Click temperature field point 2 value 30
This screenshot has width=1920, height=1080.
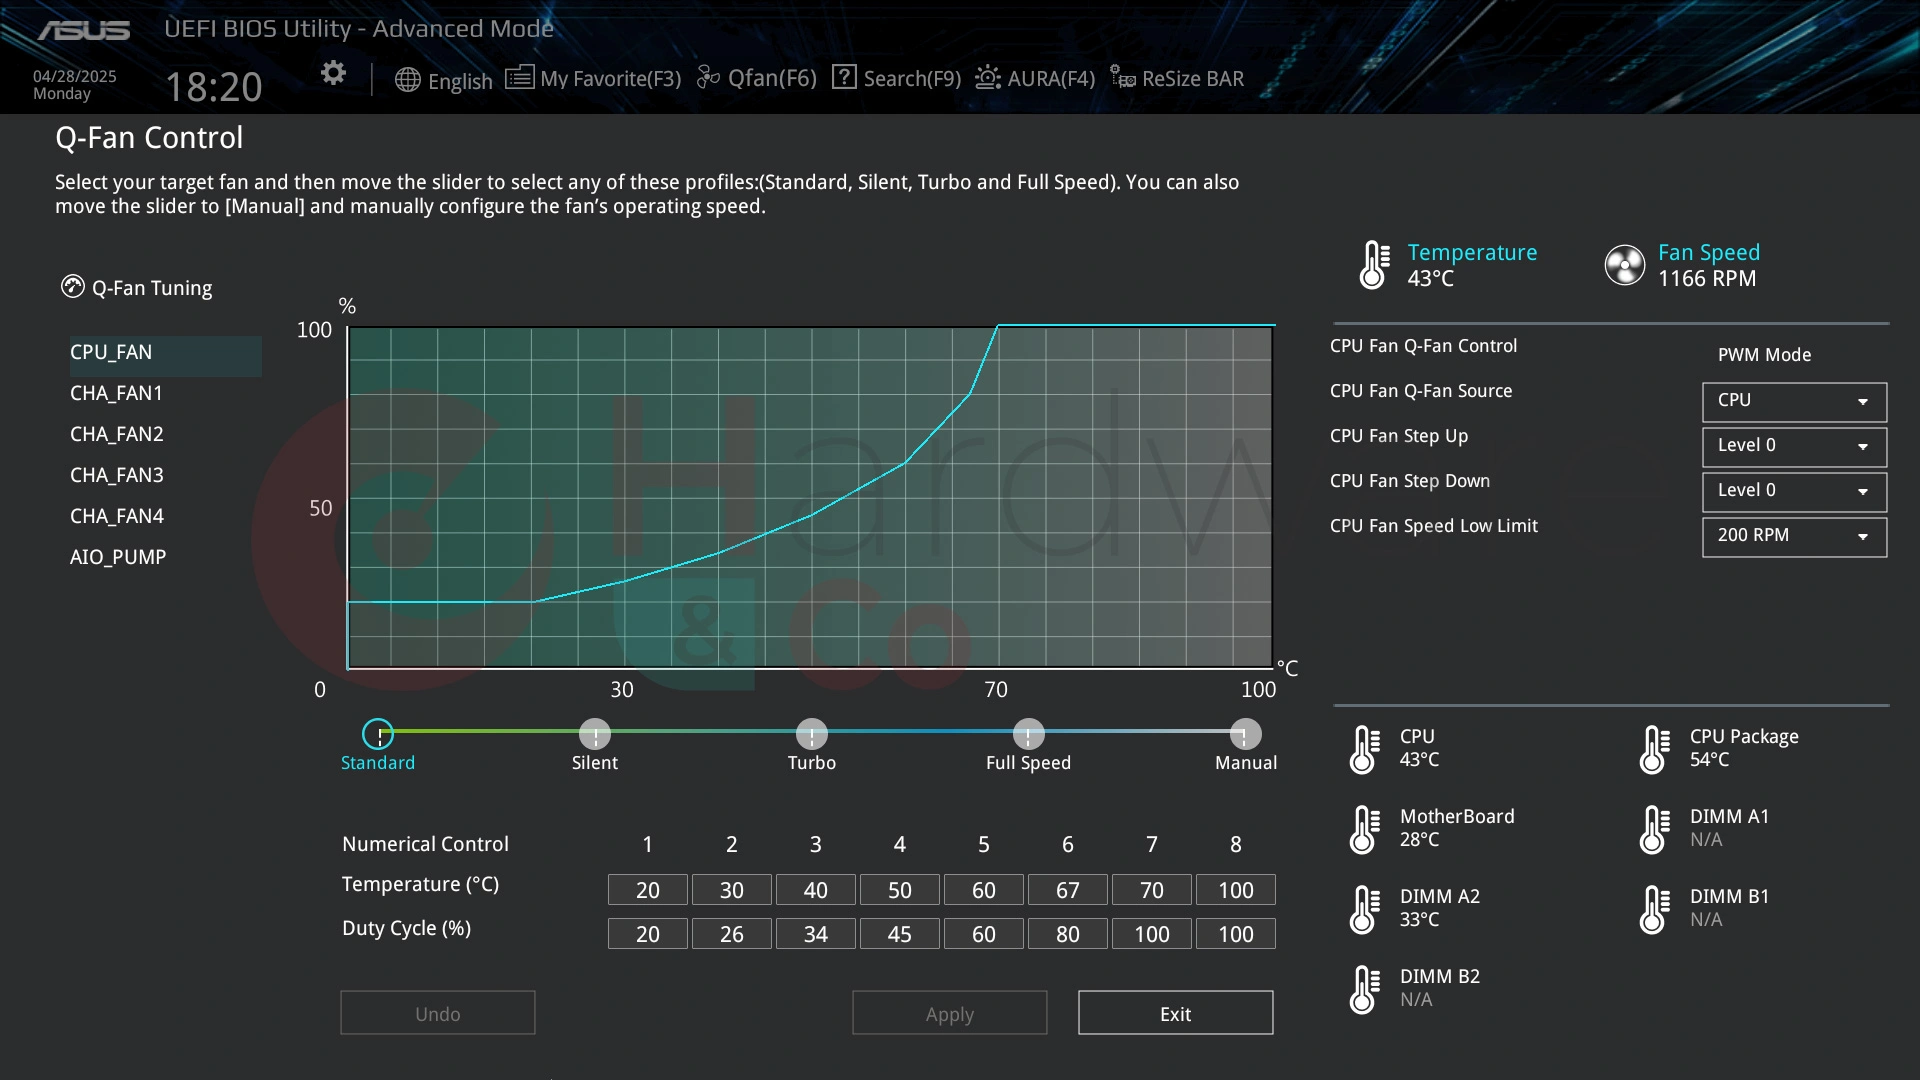(x=731, y=890)
